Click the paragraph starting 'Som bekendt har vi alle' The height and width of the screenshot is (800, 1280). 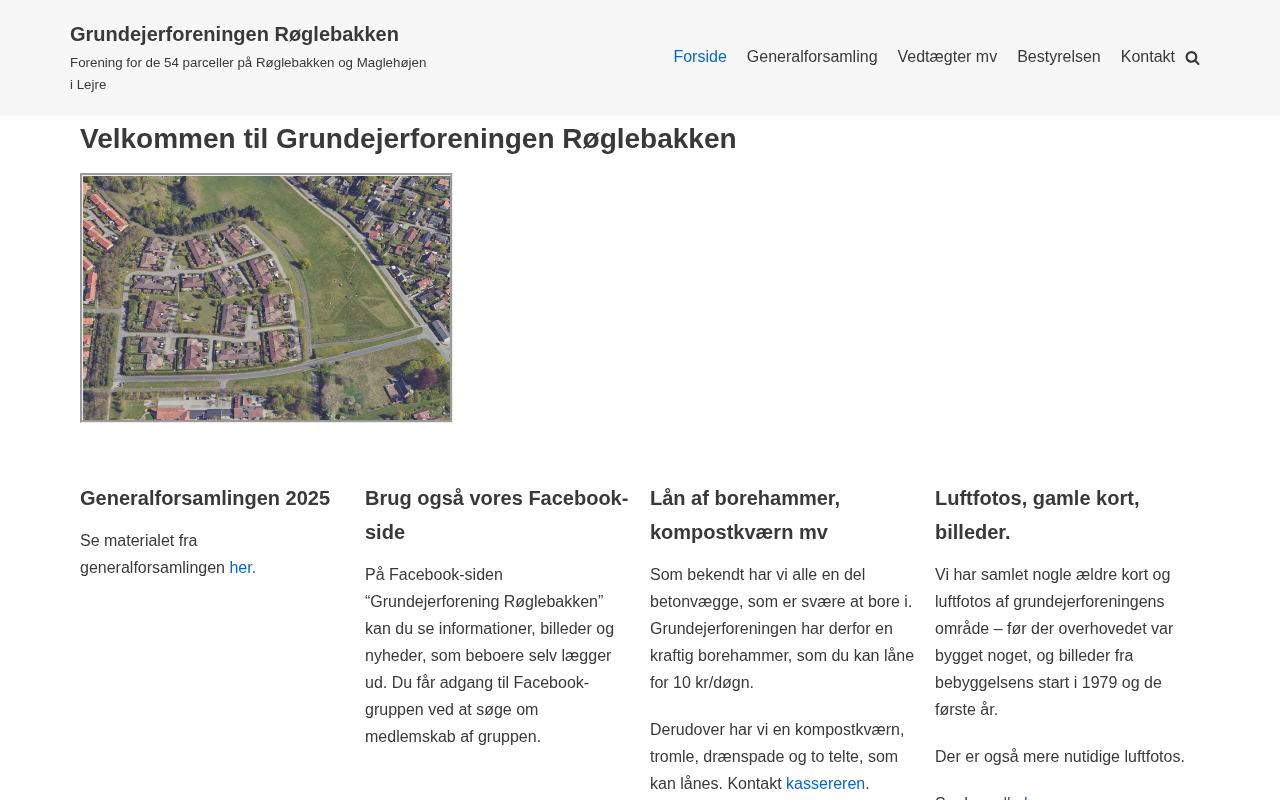782,629
